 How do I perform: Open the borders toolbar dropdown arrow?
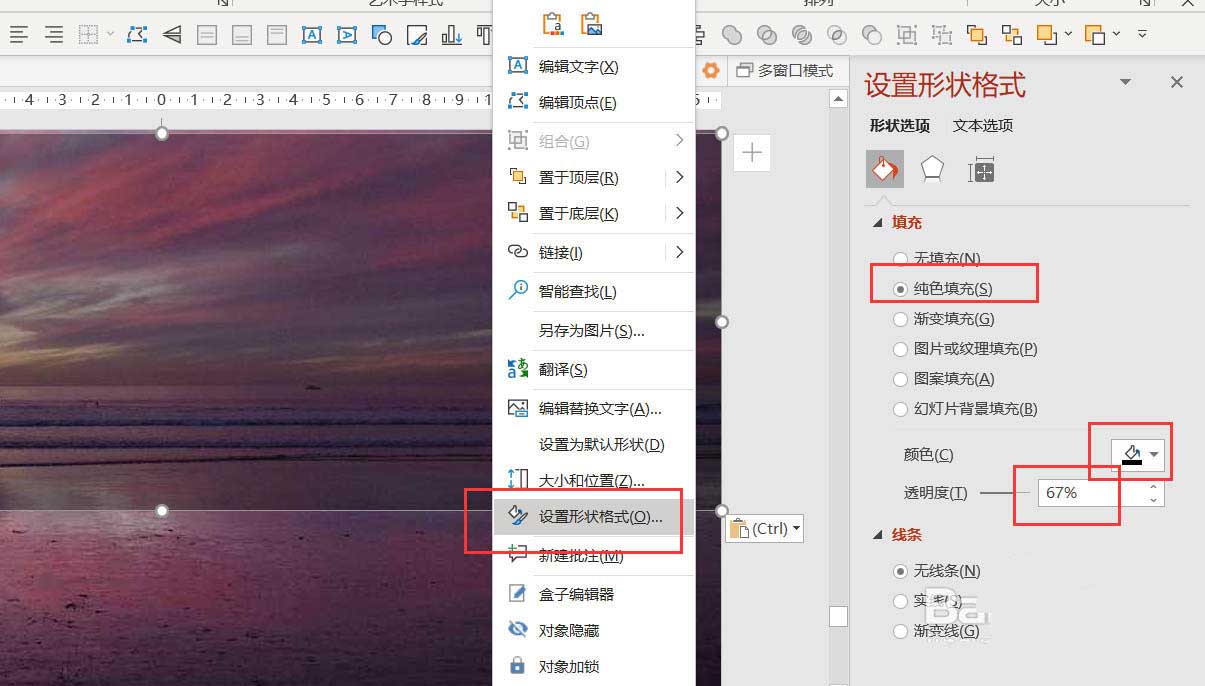(x=110, y=35)
